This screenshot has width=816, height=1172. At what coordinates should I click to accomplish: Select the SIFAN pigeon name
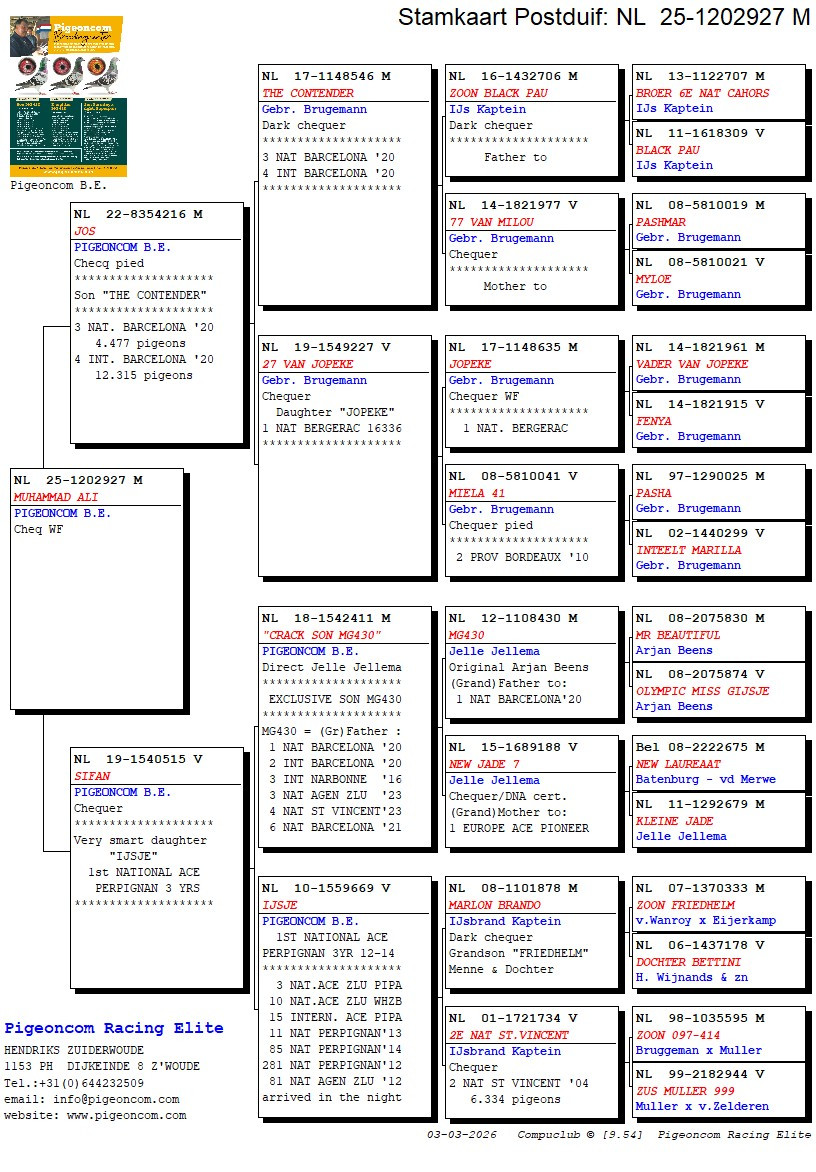[92, 776]
